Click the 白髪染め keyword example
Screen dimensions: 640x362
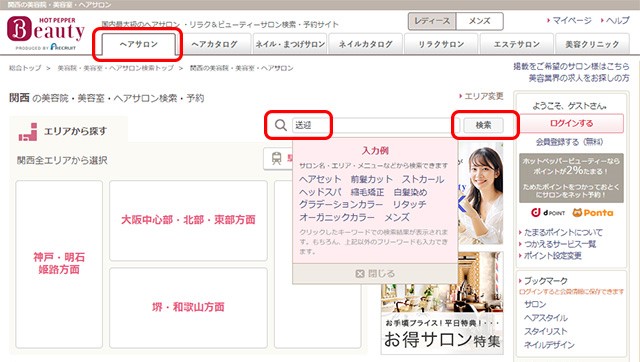click(x=410, y=192)
